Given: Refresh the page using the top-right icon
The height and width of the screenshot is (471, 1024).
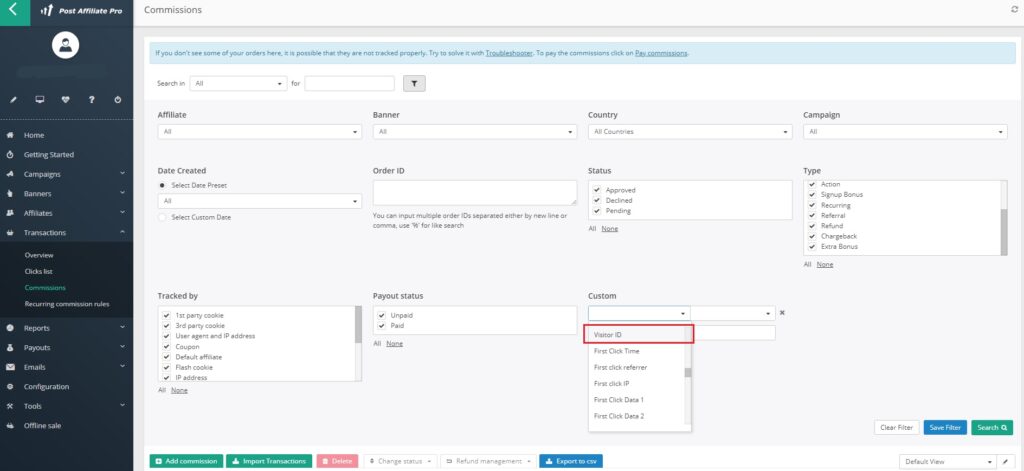Looking at the screenshot, I should (1015, 9).
